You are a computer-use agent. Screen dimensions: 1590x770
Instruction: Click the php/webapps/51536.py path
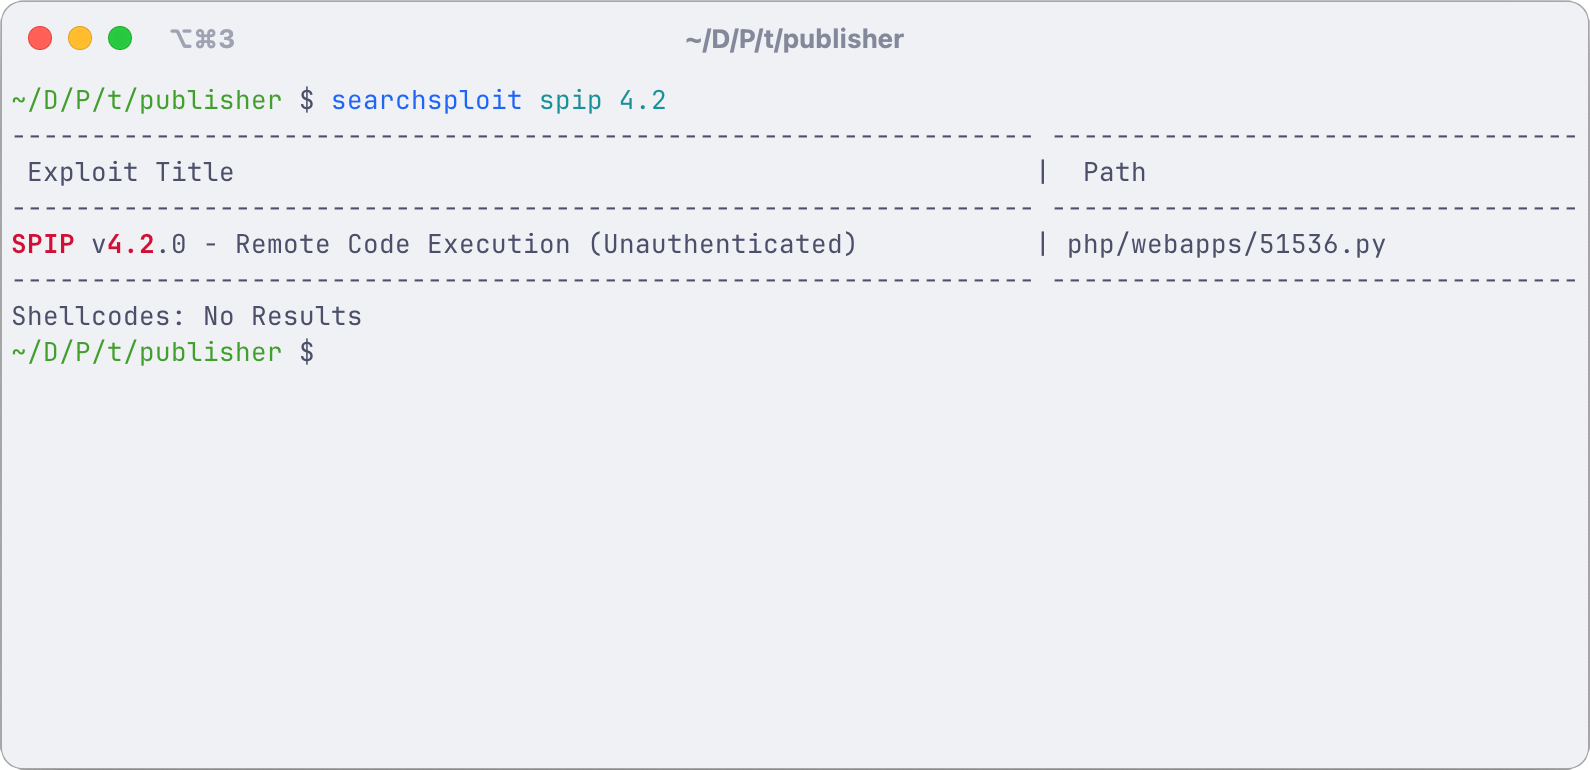1227,245
